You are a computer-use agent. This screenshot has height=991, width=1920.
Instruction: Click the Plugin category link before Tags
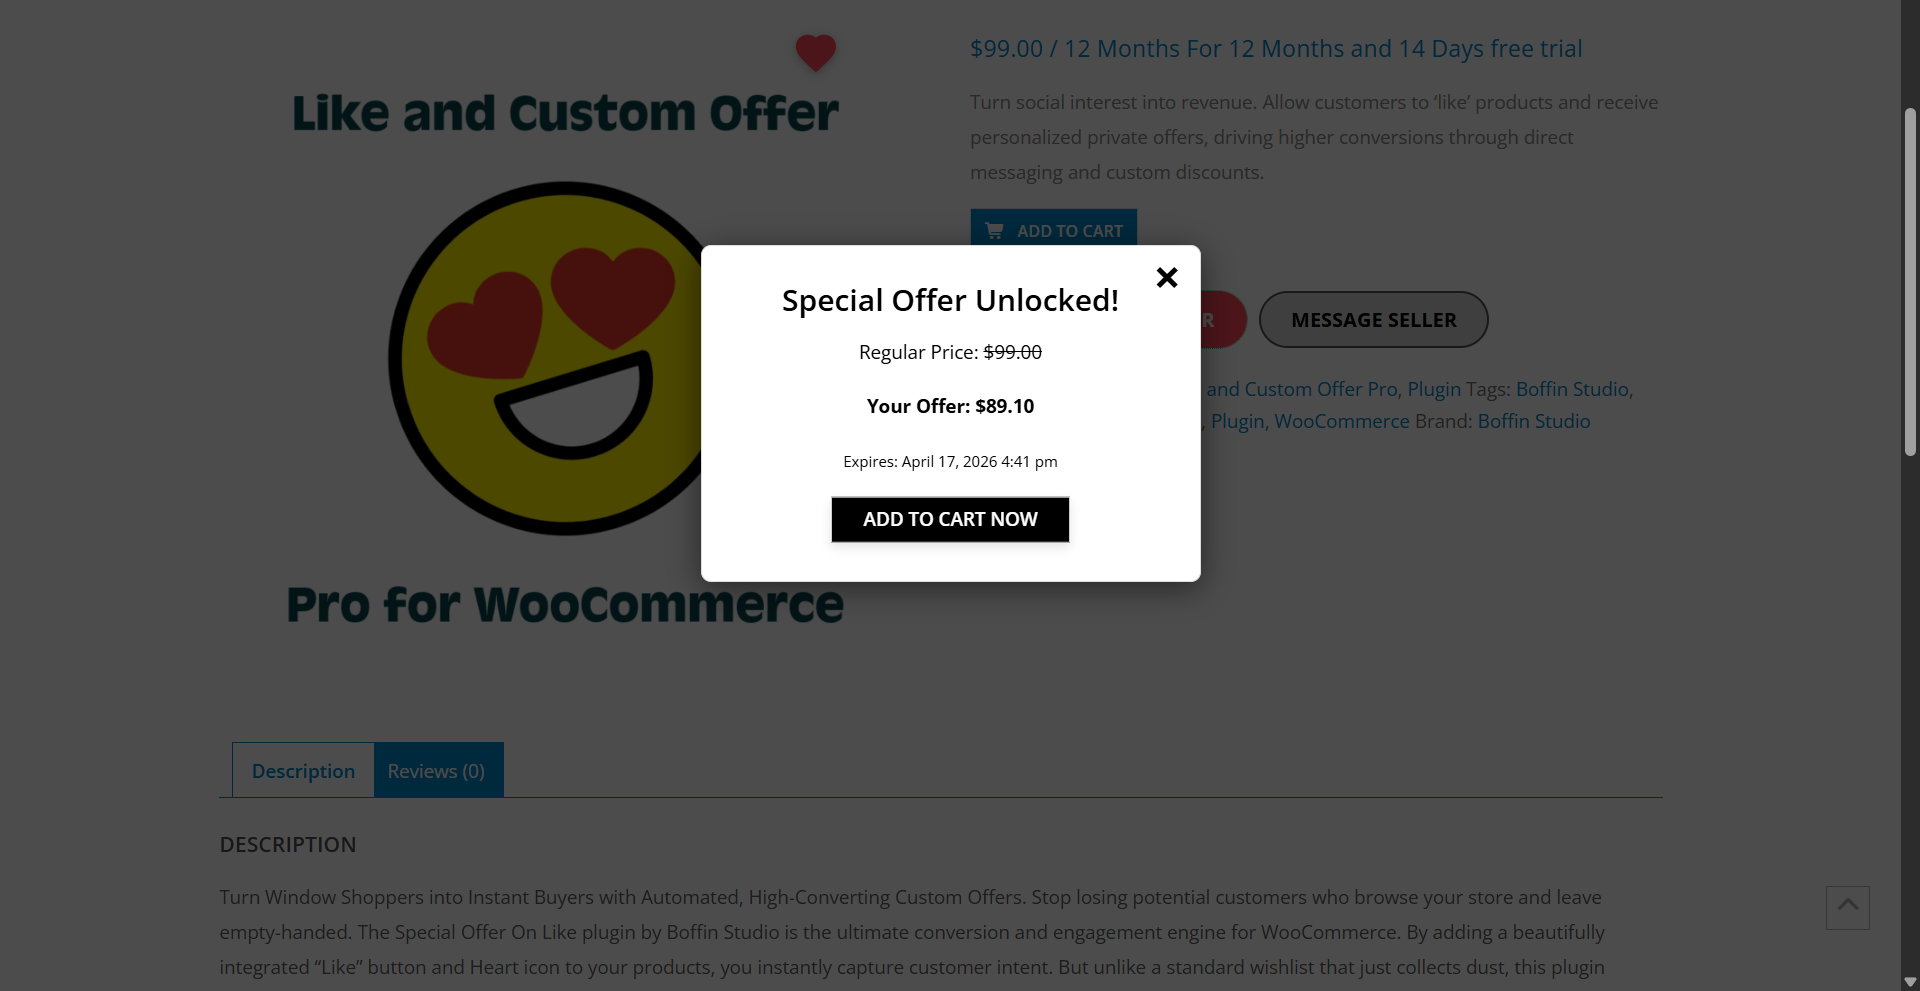point(1434,389)
